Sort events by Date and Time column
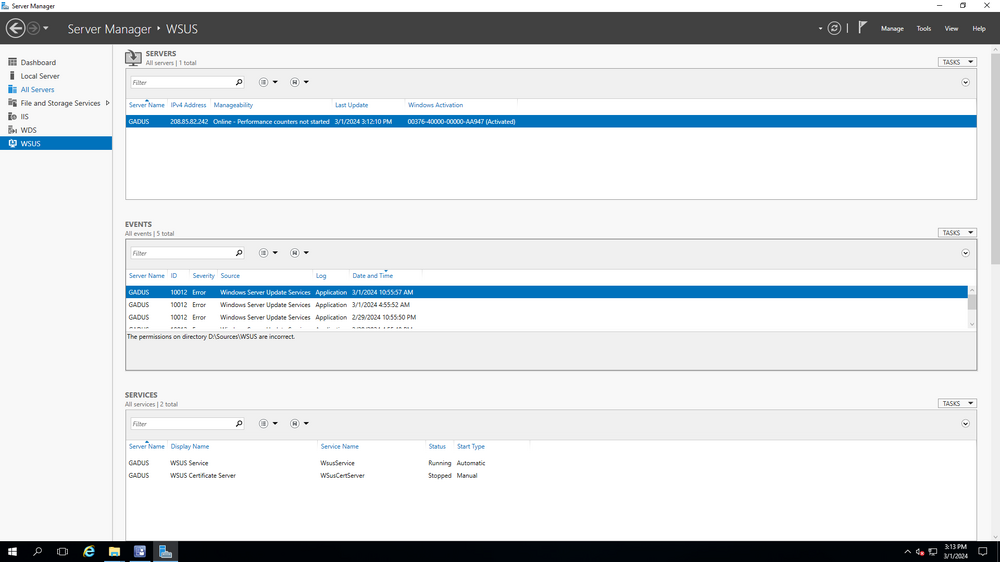 [372, 276]
